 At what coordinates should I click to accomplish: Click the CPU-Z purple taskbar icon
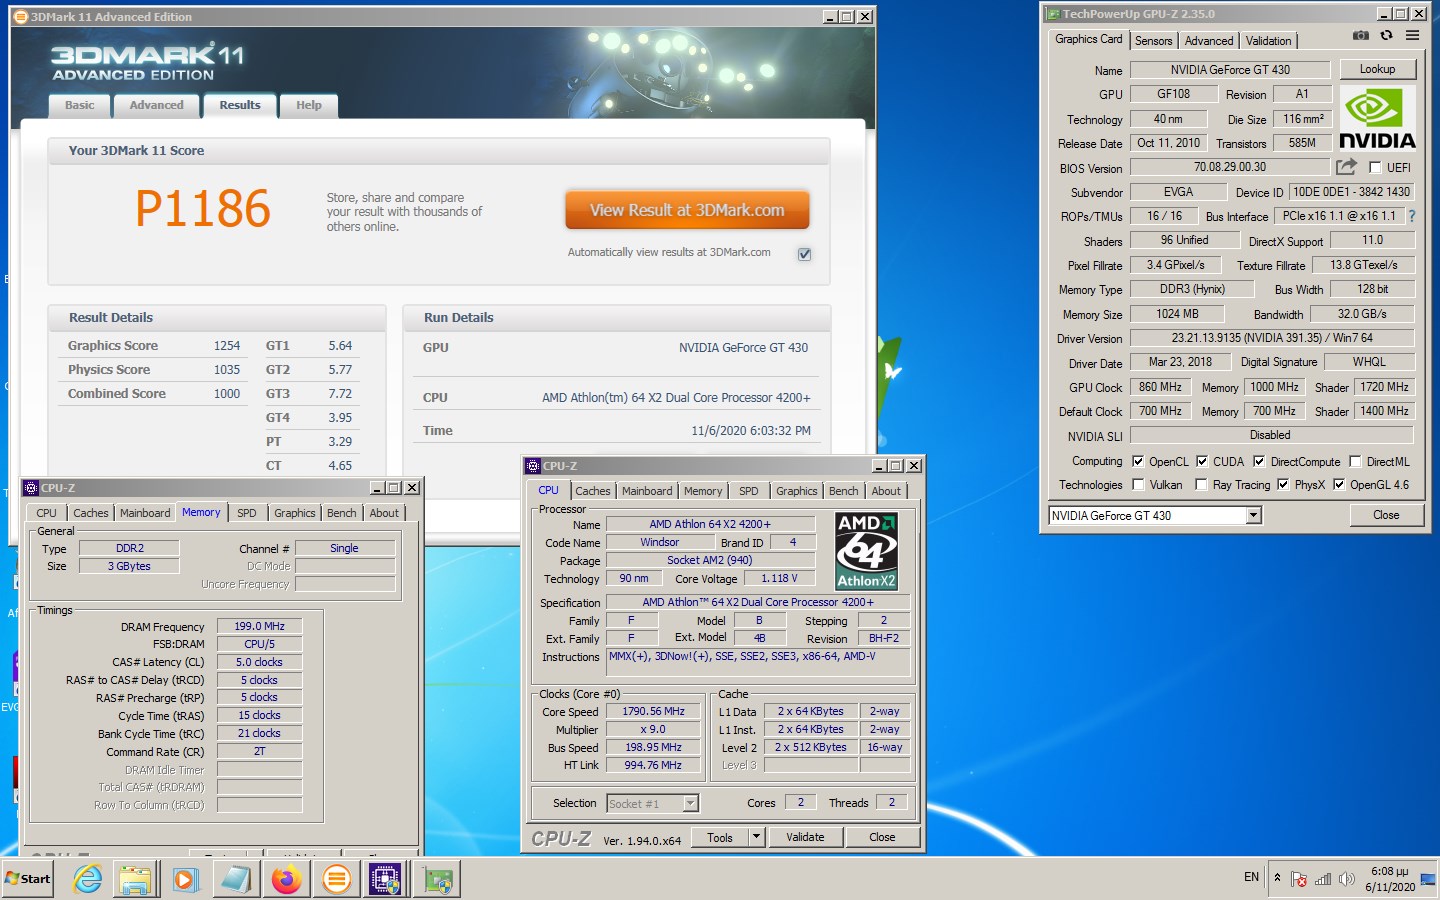click(x=386, y=879)
